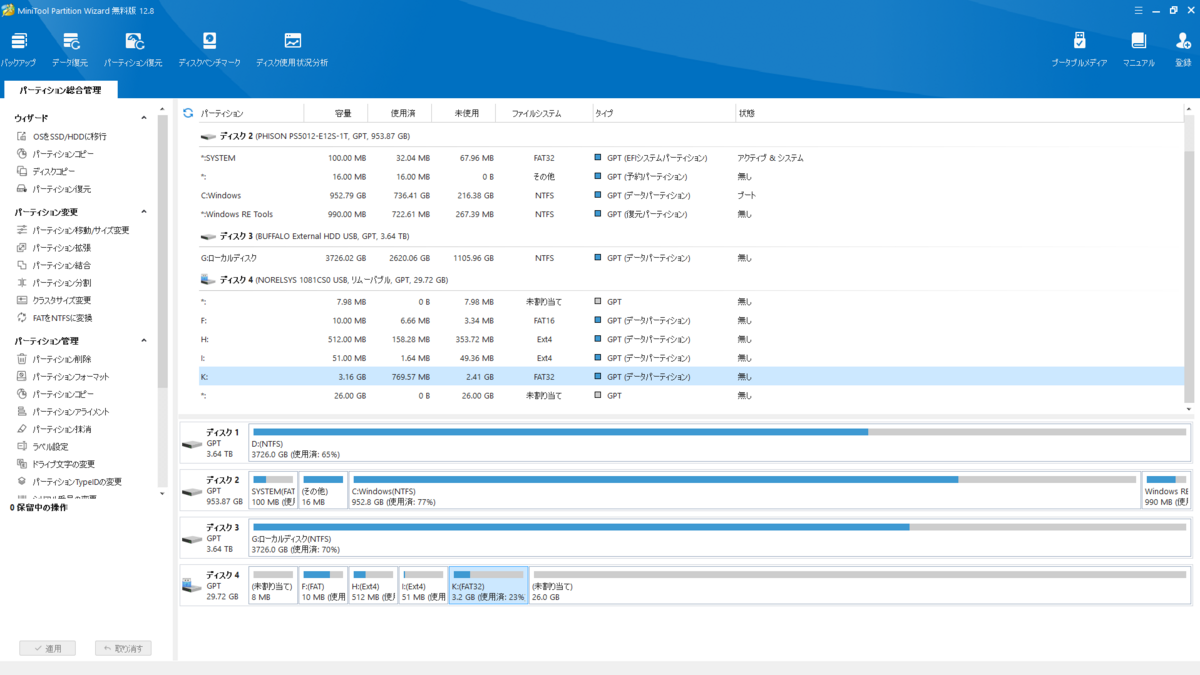Pick パーティション復元 in the ウィザード sidebar section
The height and width of the screenshot is (675, 1200).
pyautogui.click(x=53, y=189)
